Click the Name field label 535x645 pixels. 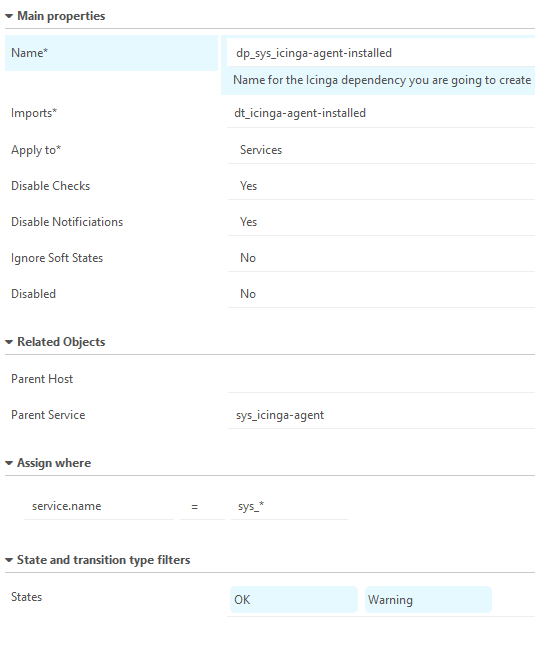tap(30, 53)
